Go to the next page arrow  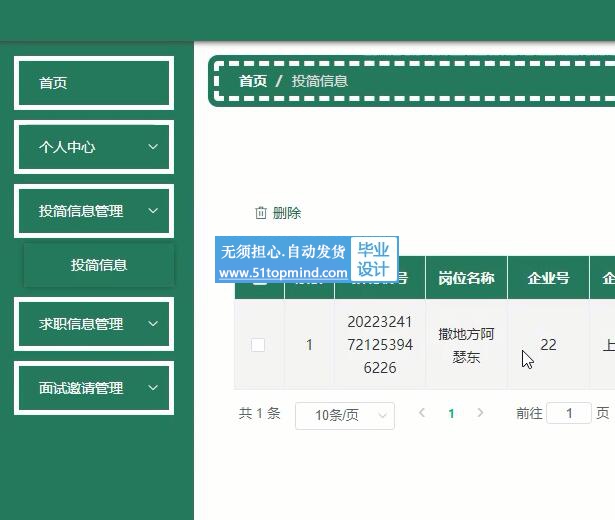tap(480, 413)
